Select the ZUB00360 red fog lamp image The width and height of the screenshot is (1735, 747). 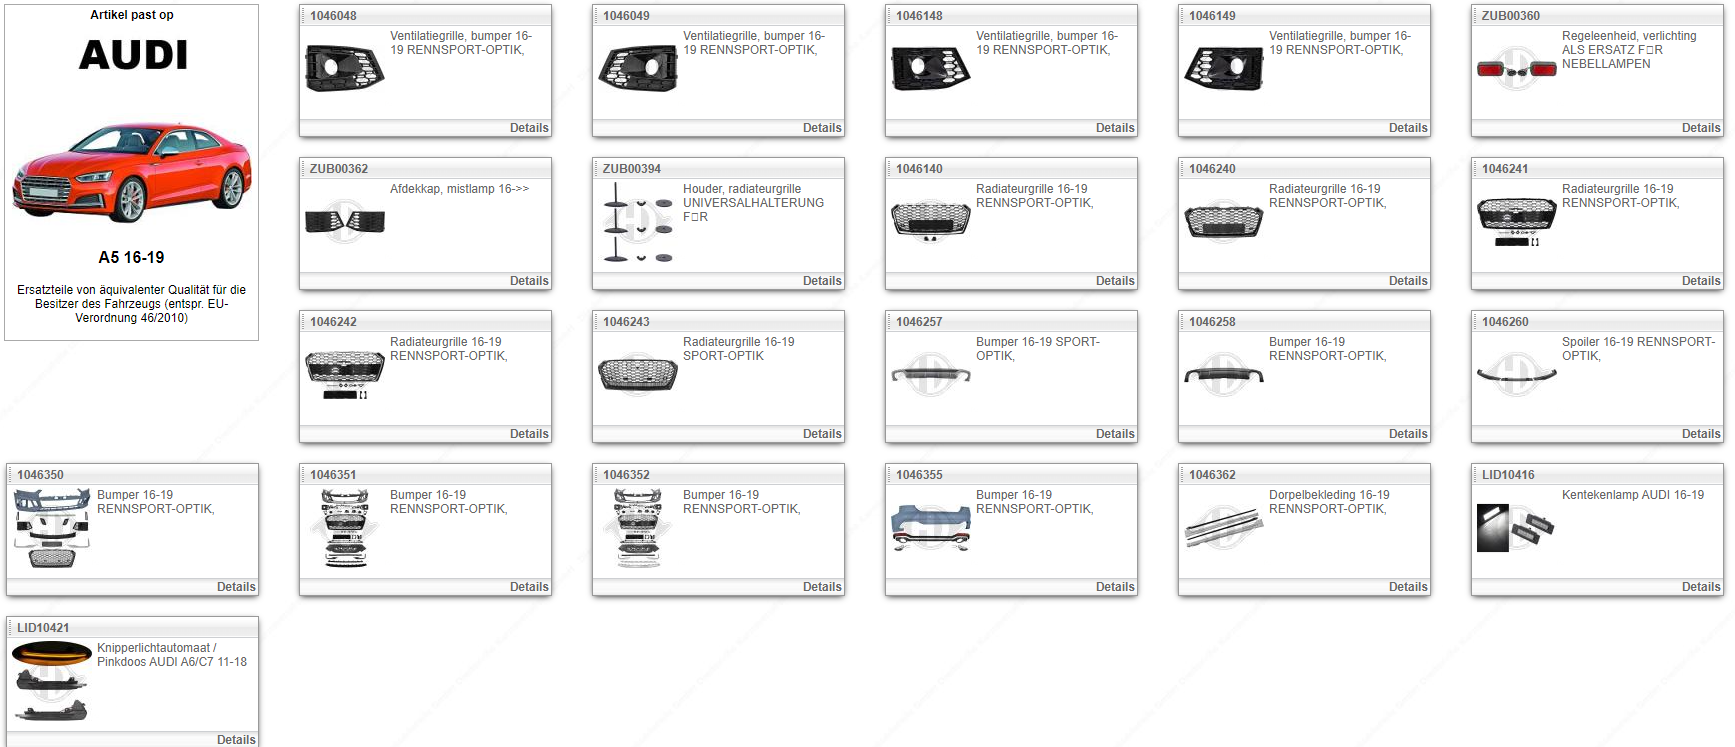[1516, 68]
